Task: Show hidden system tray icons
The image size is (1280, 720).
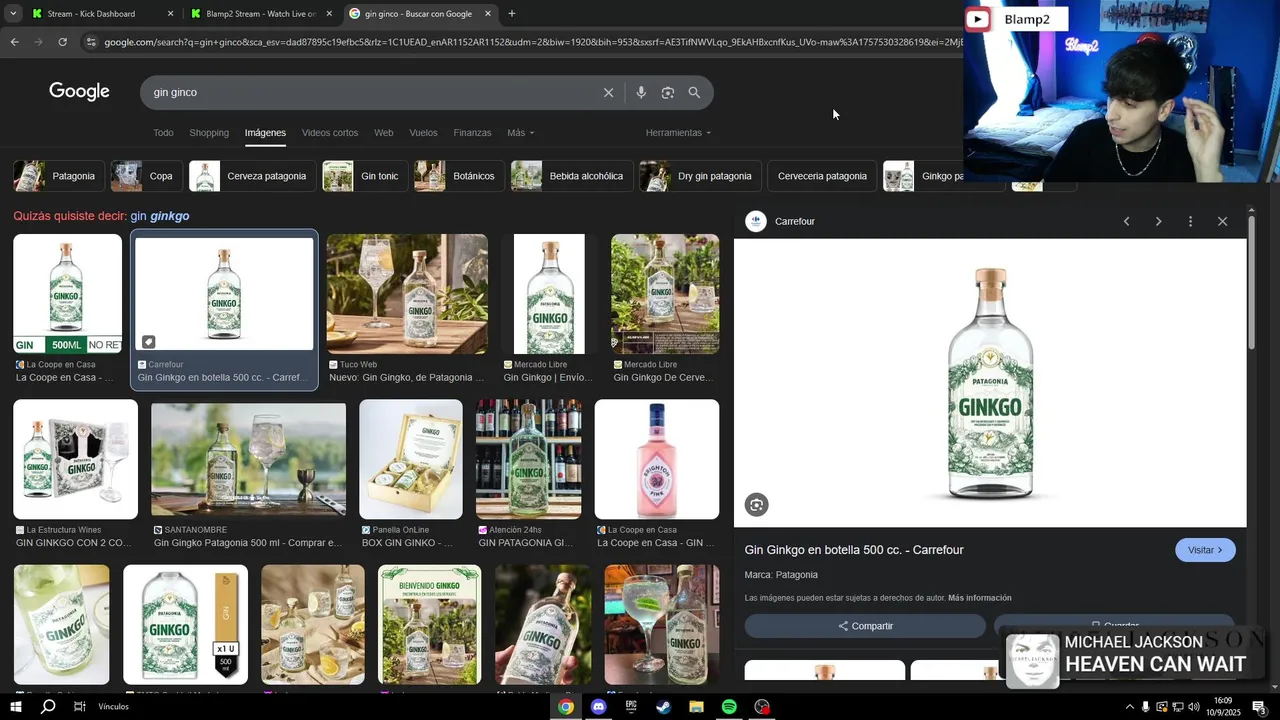Action: tap(1130, 707)
